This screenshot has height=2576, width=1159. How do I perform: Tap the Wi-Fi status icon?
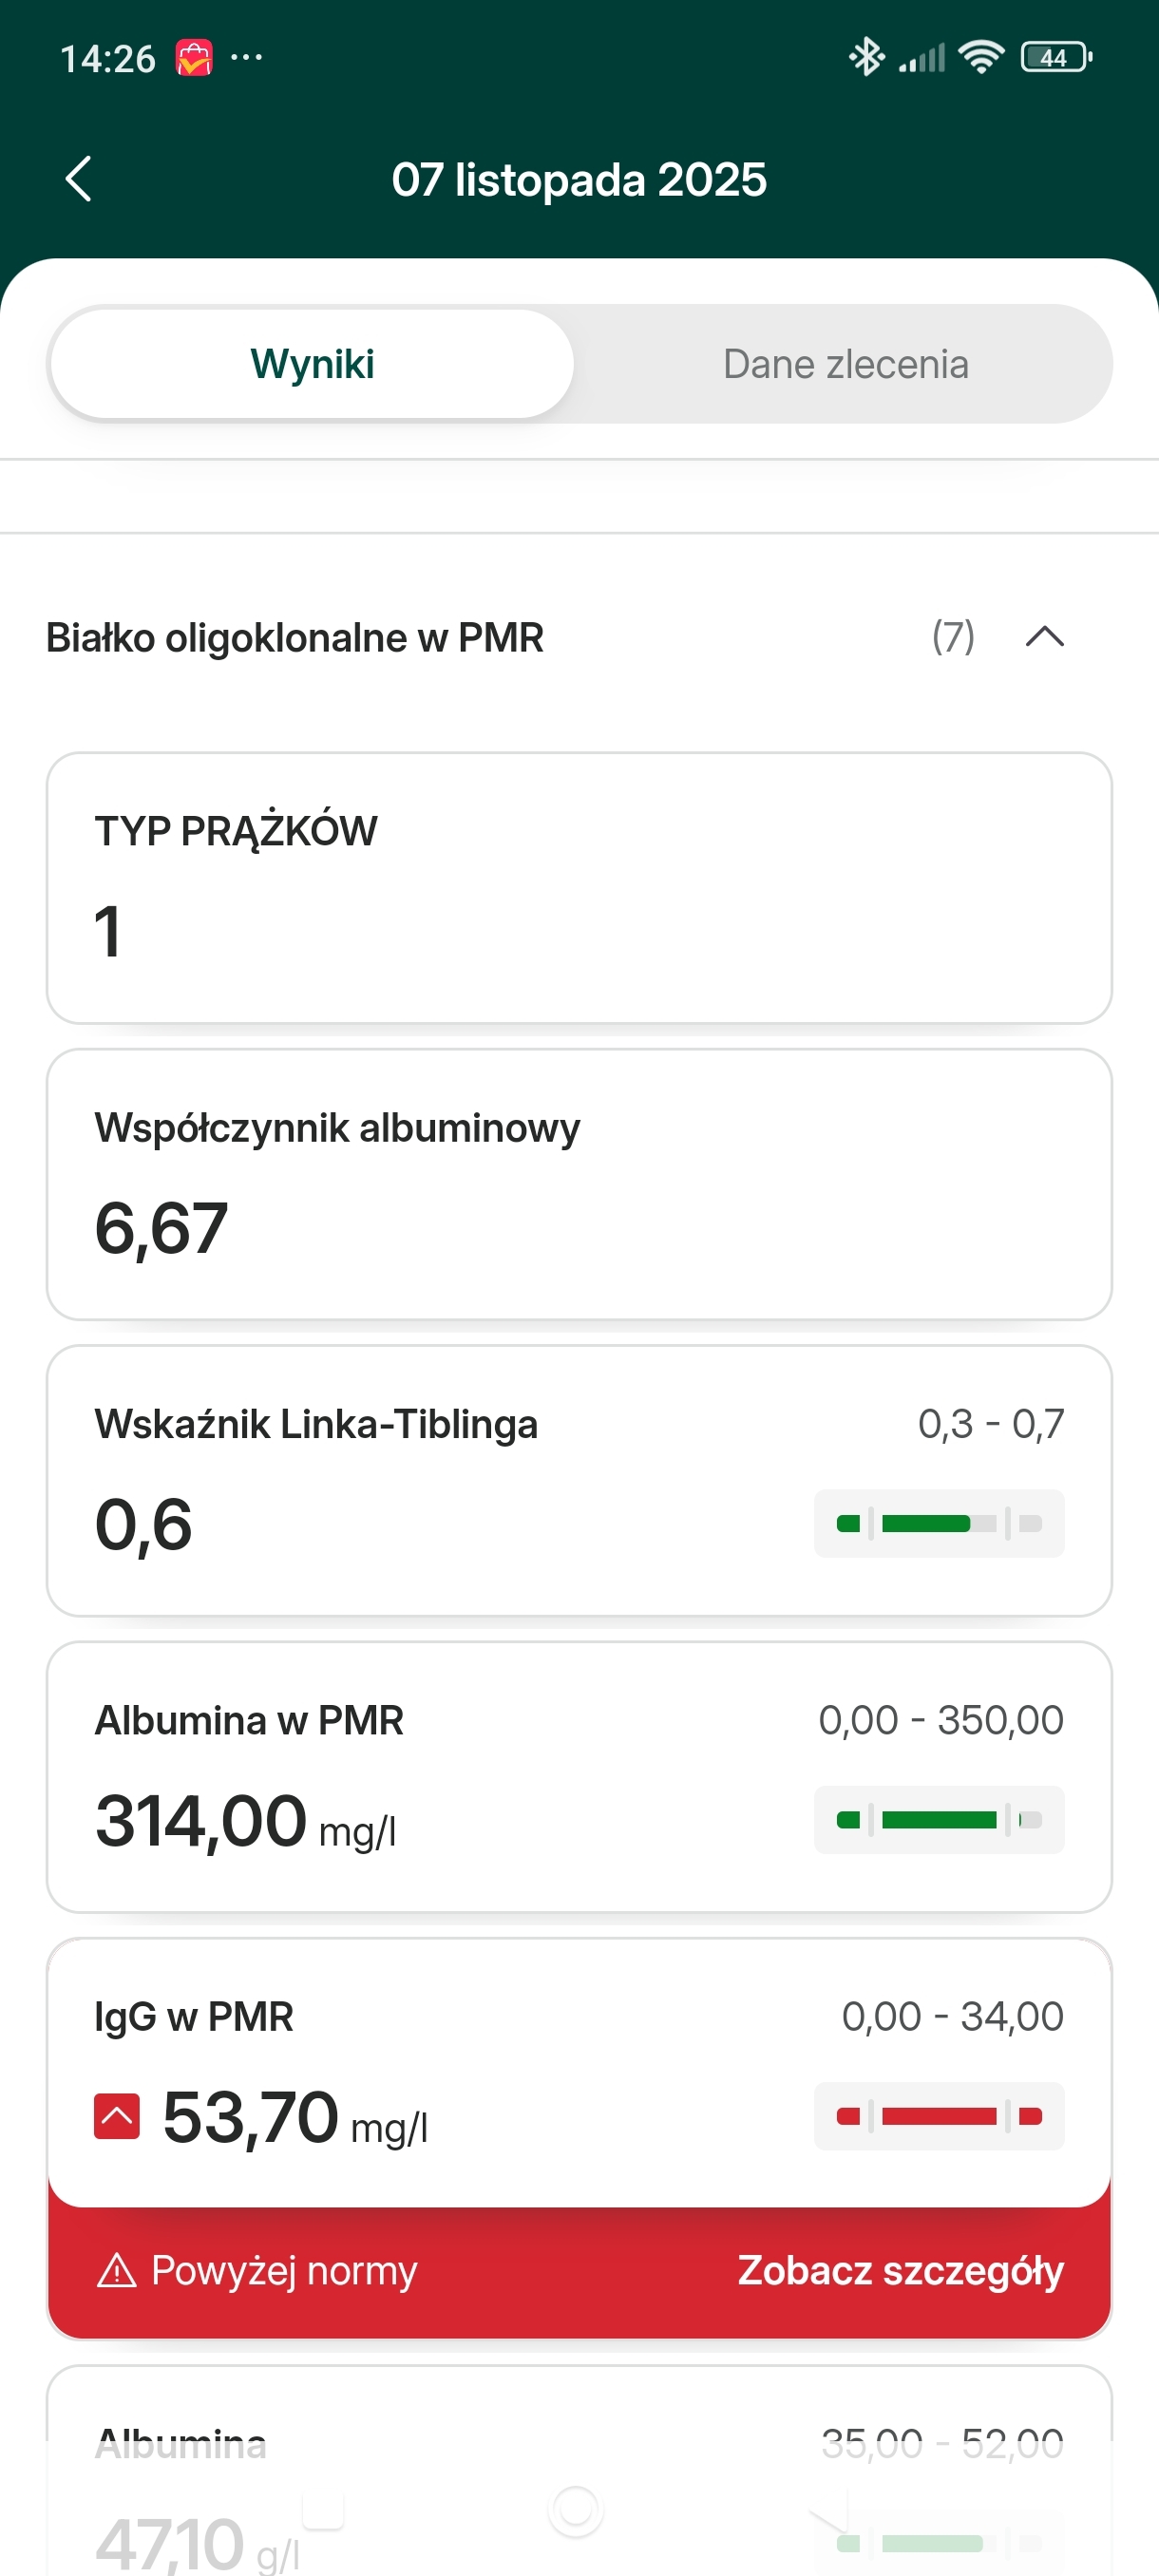[x=981, y=57]
